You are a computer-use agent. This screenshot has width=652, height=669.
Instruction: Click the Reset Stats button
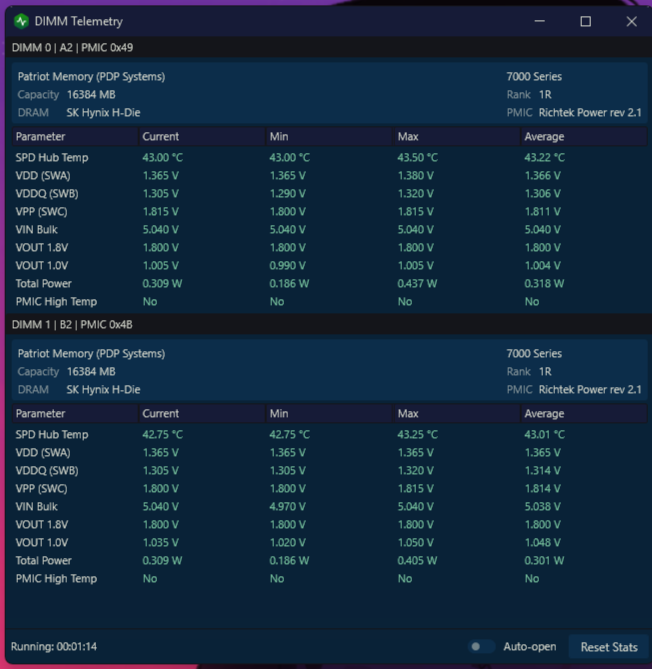tap(609, 647)
